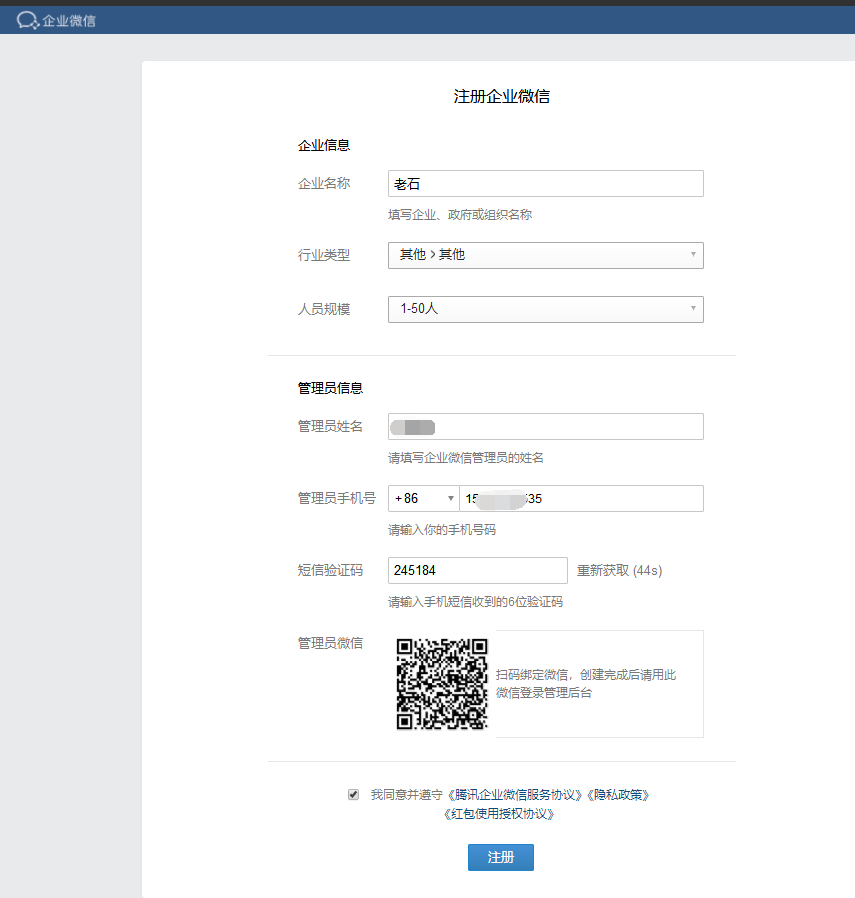Click the 企业微信 logo icon in header

27,20
